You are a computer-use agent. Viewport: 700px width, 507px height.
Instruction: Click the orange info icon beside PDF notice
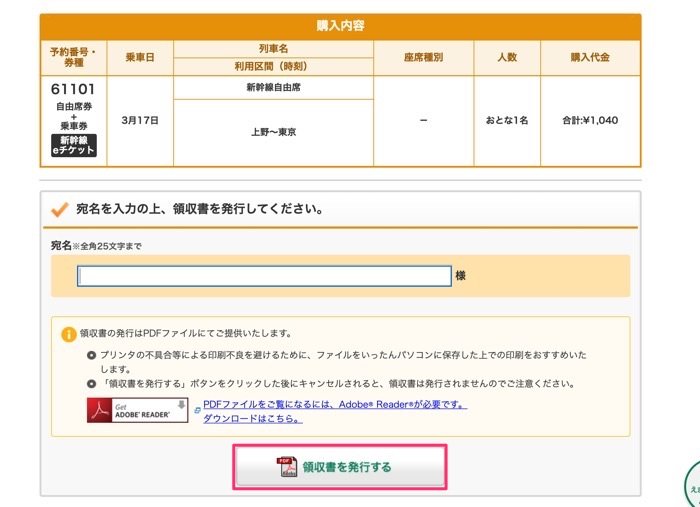[69, 334]
